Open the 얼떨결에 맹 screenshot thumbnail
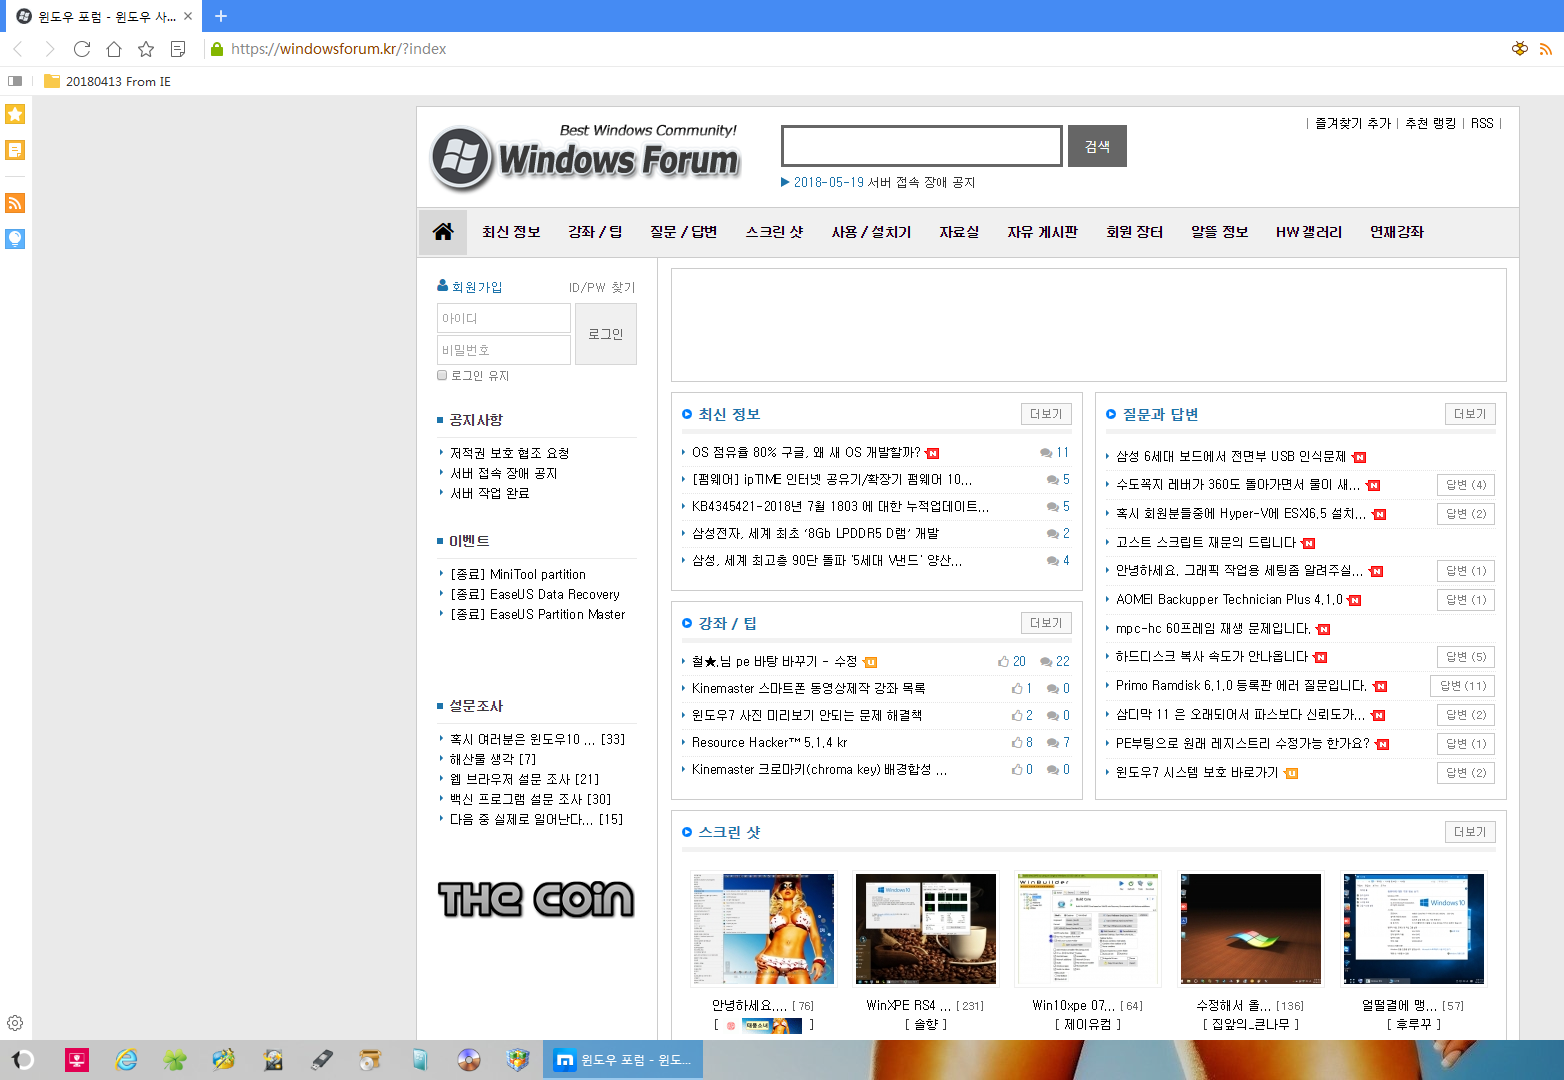Viewport: 1564px width, 1080px height. 1413,929
